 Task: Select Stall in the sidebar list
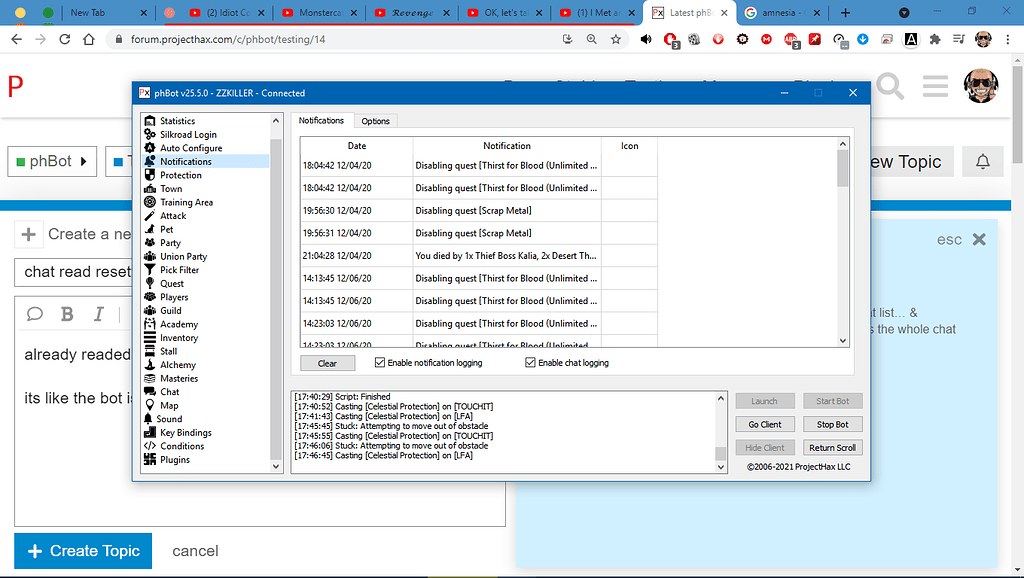tap(168, 351)
